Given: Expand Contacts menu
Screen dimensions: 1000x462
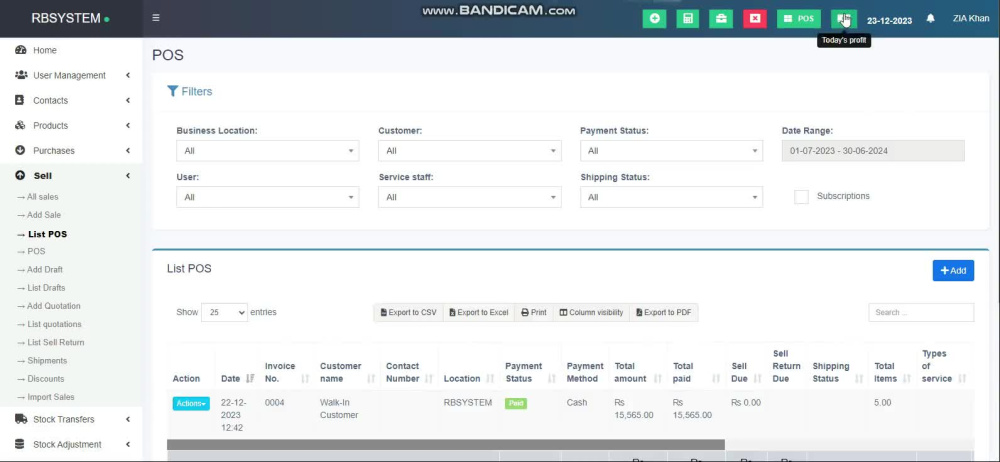Looking at the screenshot, I should click(x=71, y=100).
